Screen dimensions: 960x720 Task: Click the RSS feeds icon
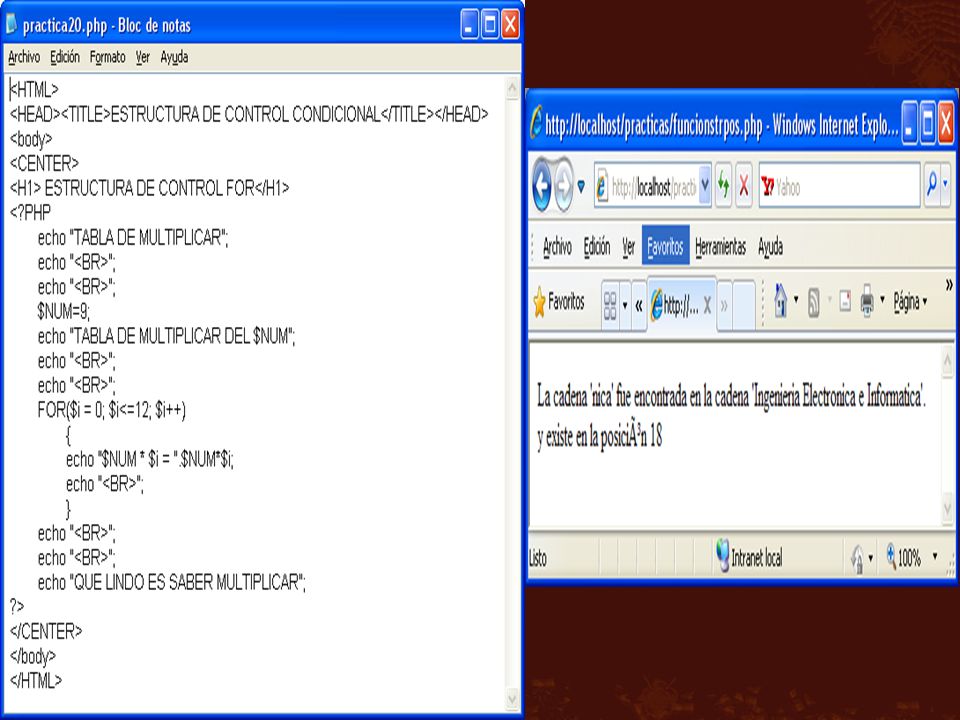[x=814, y=302]
